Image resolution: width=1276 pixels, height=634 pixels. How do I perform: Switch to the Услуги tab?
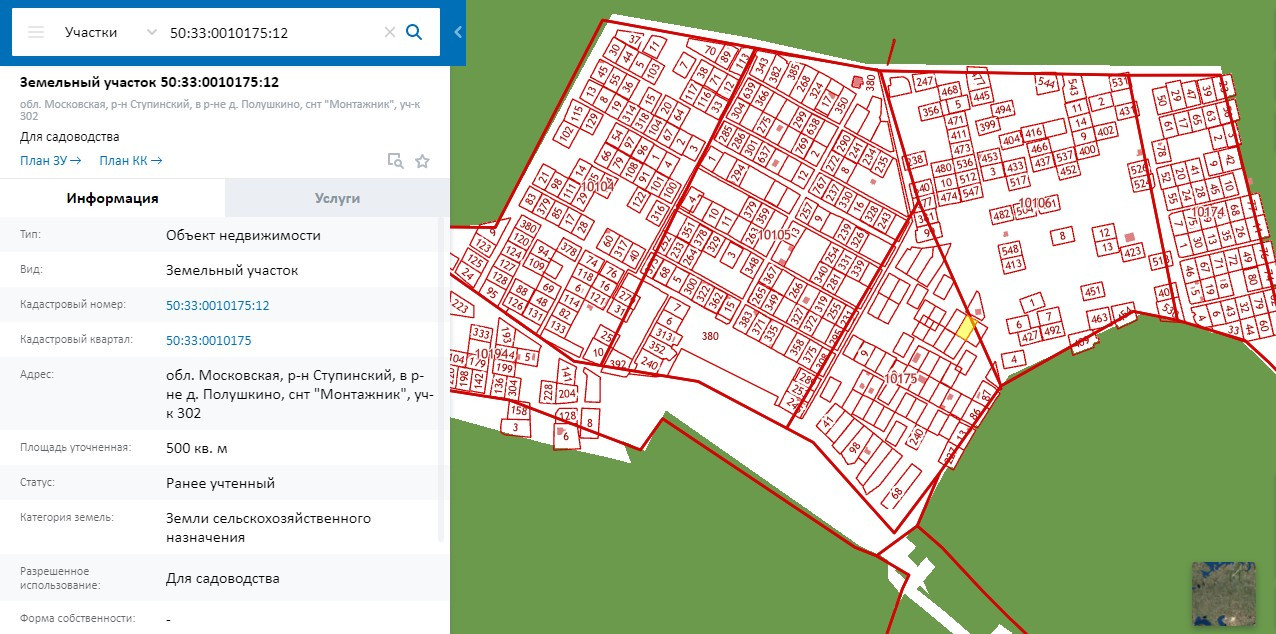click(337, 198)
